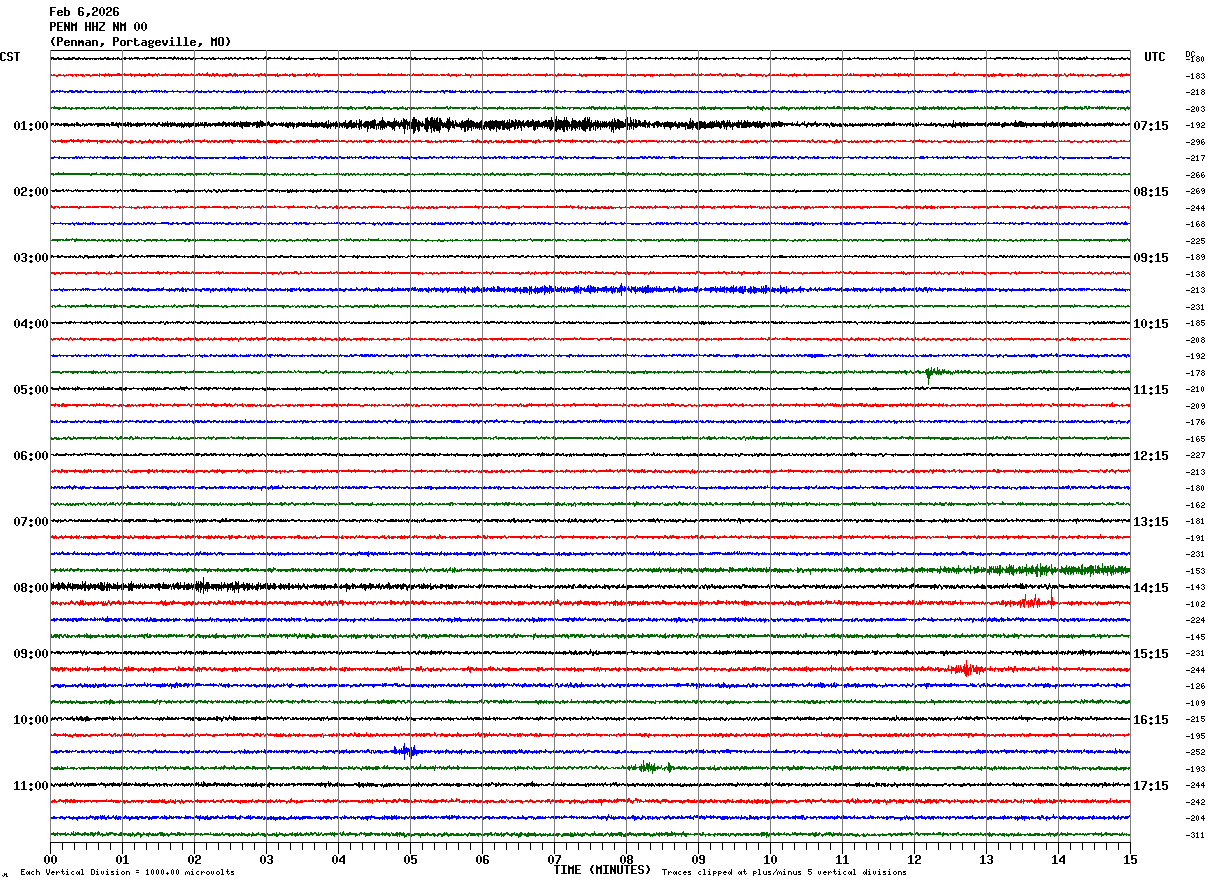
Task: Click the 13:15 UTC time label
Action: tap(1151, 522)
